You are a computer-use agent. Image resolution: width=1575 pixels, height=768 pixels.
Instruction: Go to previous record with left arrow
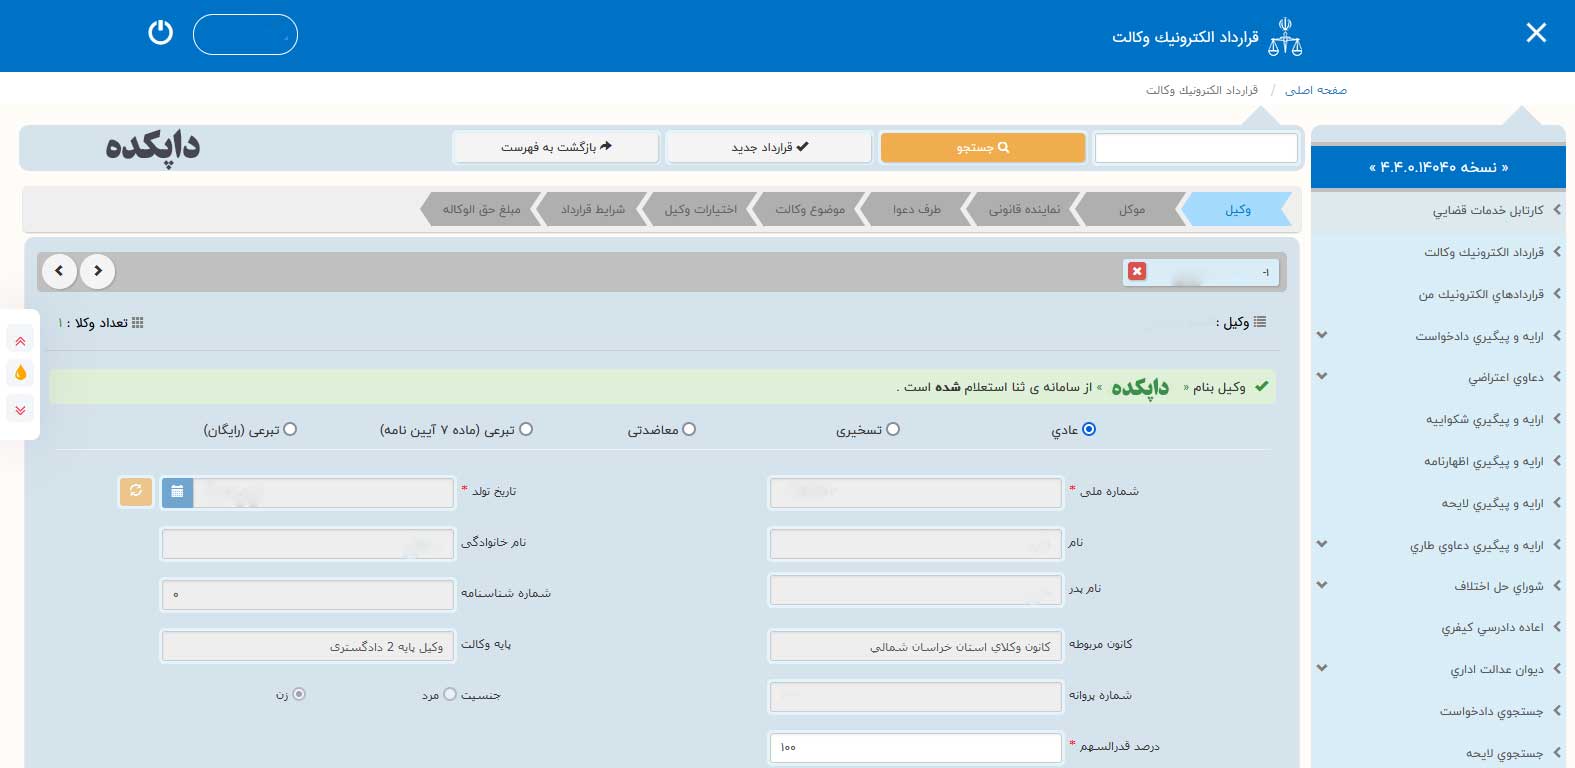[60, 271]
